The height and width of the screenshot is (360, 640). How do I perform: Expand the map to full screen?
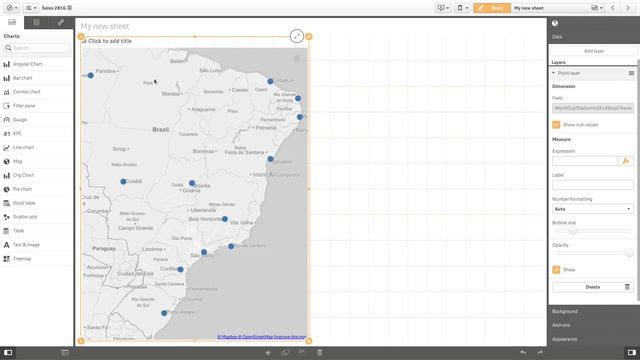297,36
